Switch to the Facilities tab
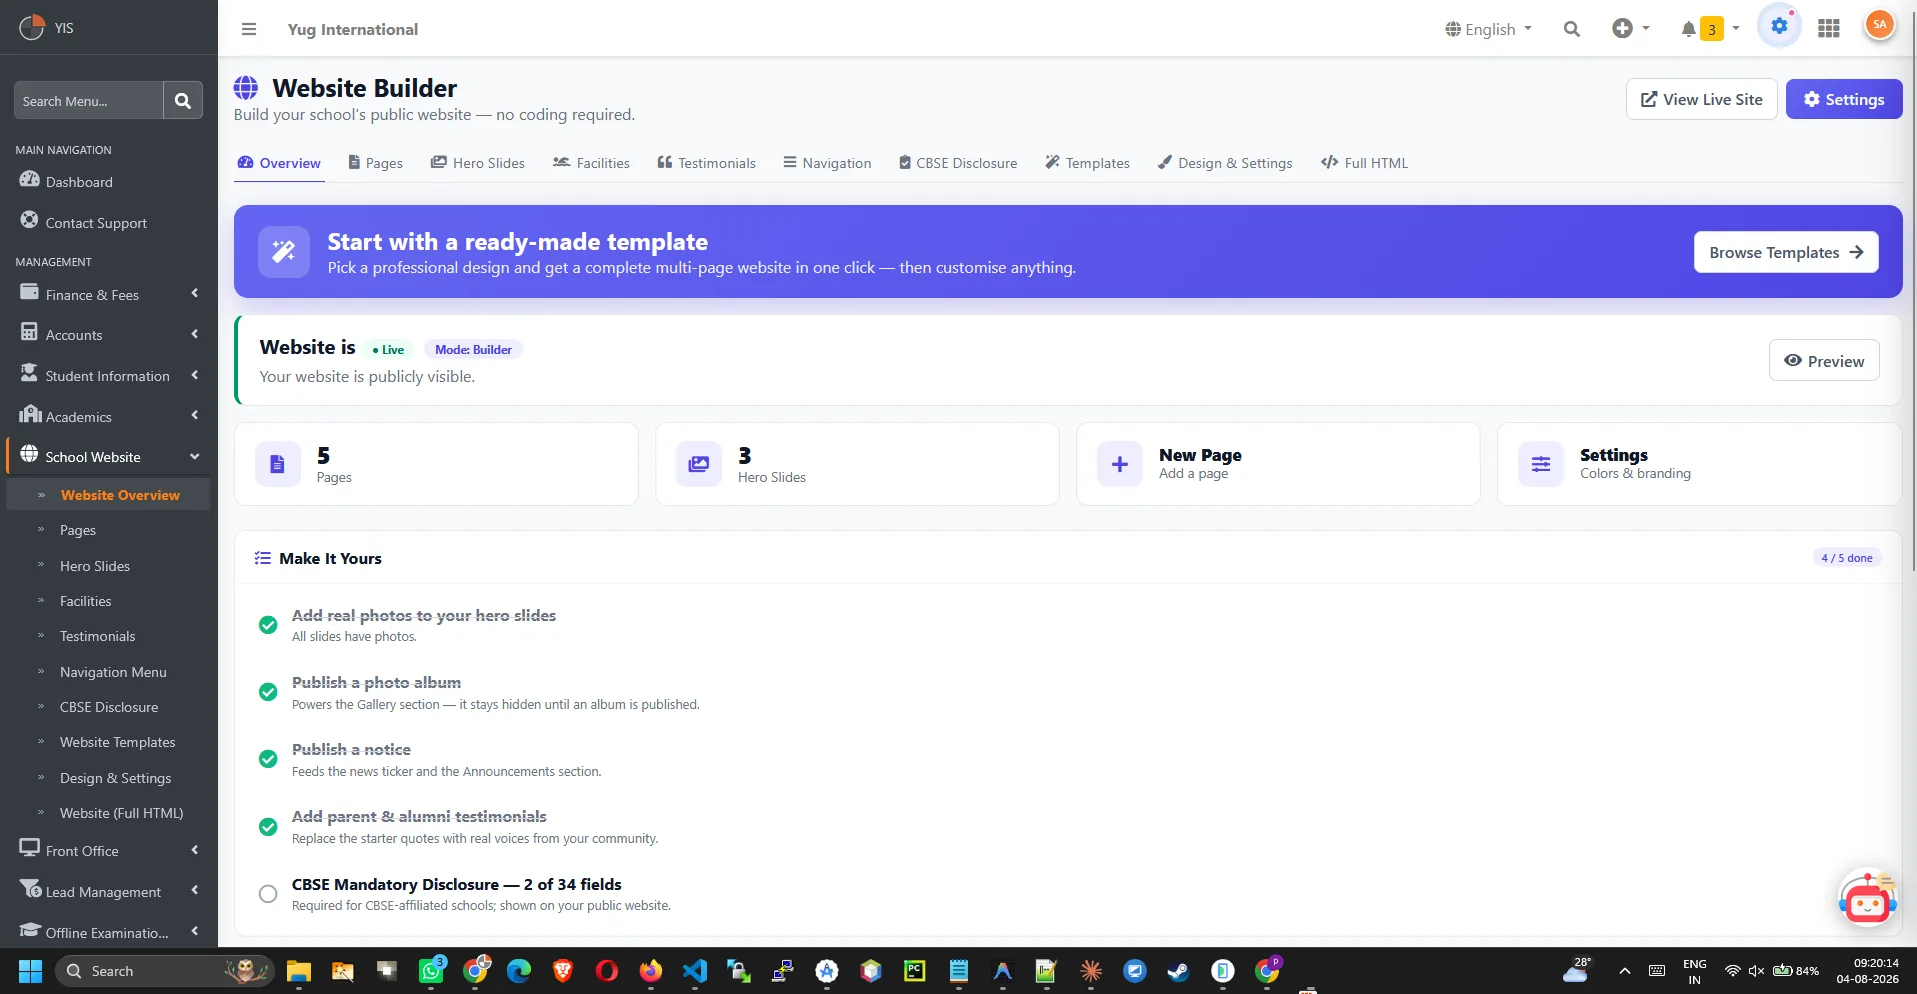This screenshot has height=994, width=1917. point(591,163)
